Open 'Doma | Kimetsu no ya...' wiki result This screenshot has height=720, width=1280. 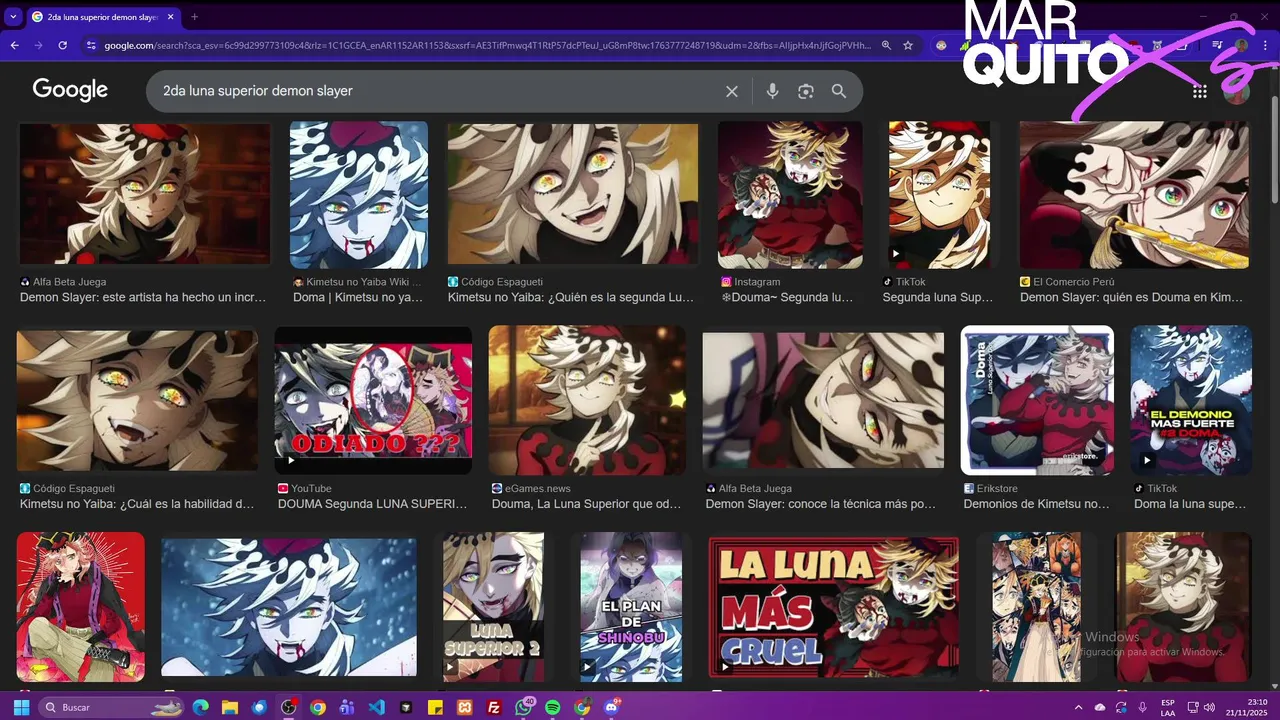357,297
